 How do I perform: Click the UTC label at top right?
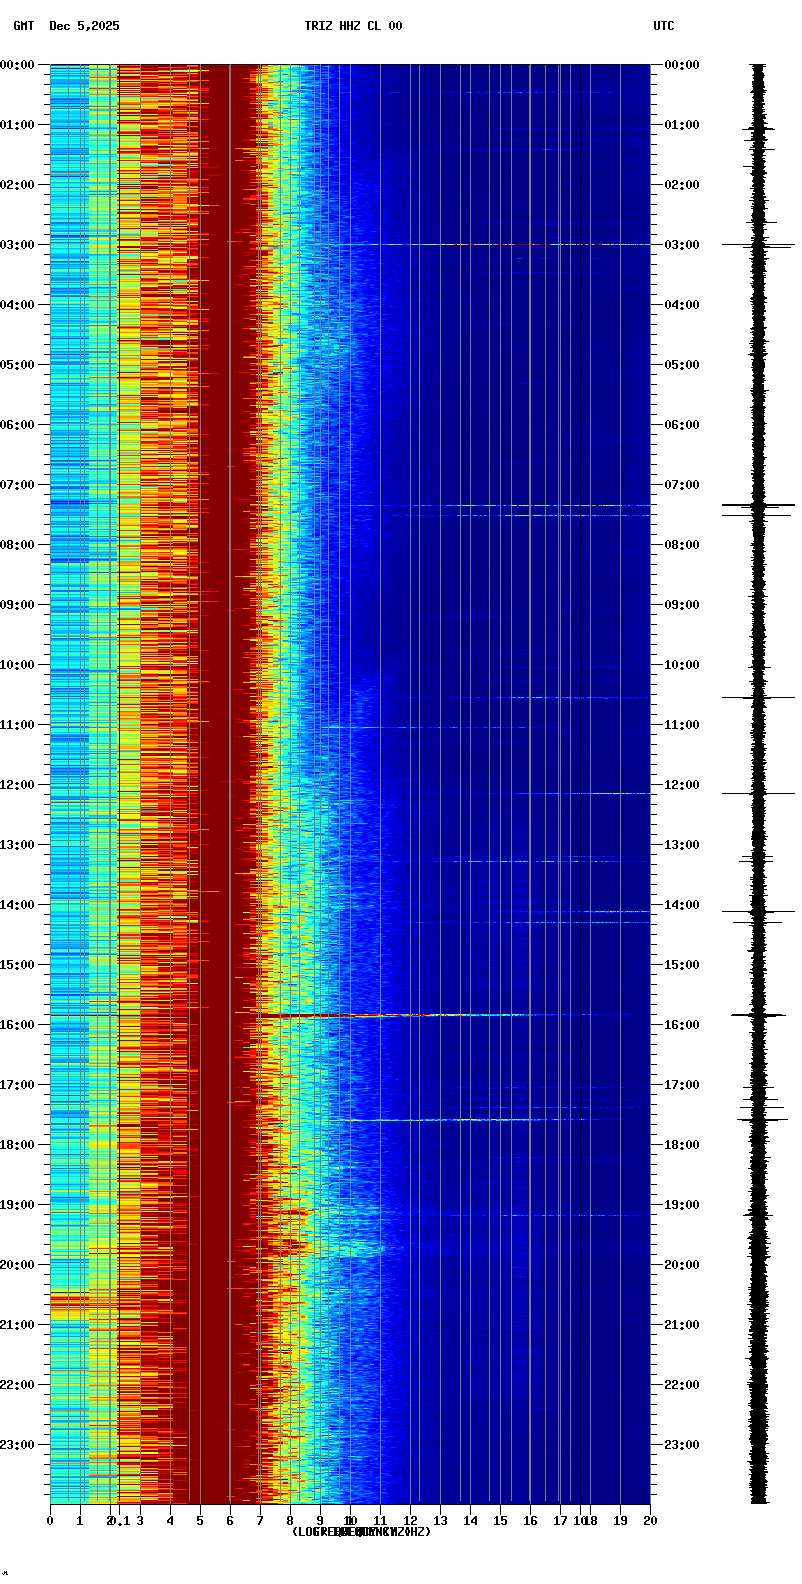pyautogui.click(x=664, y=26)
